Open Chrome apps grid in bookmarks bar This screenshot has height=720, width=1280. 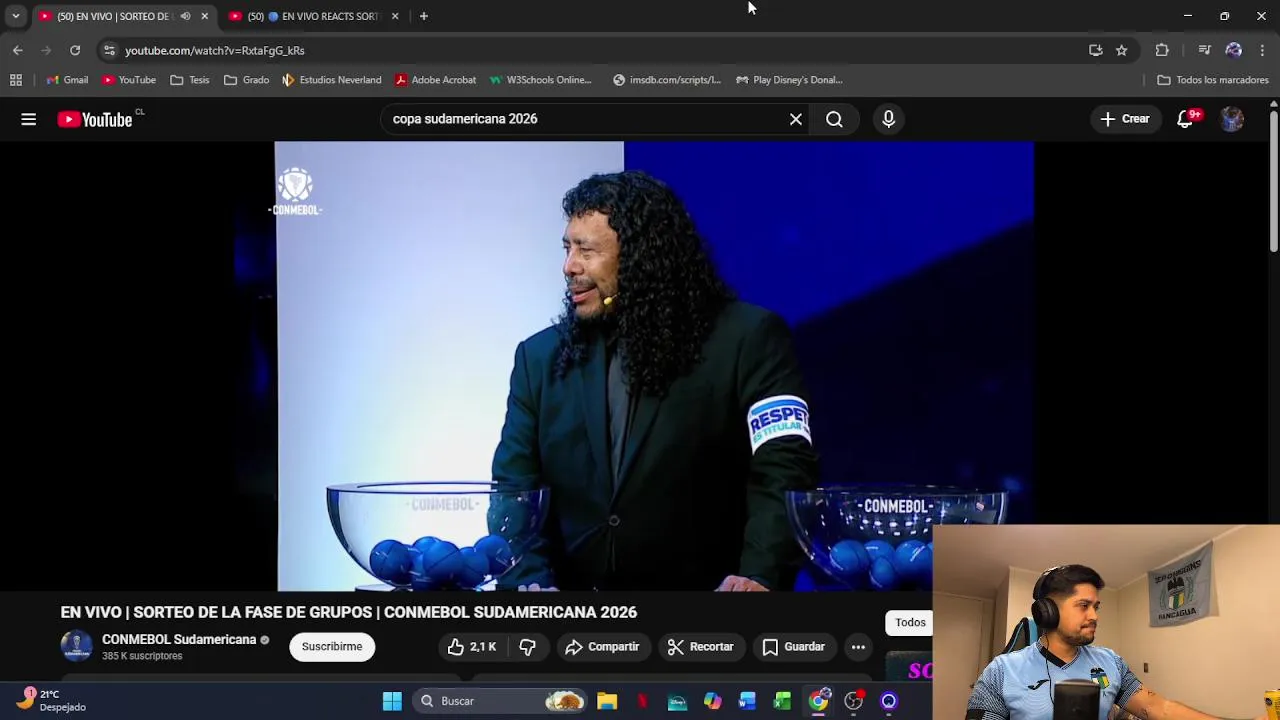coord(16,80)
